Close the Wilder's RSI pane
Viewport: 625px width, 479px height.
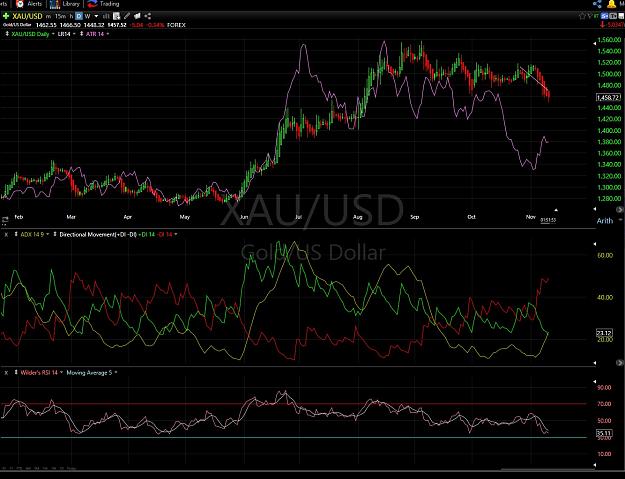coord(6,373)
